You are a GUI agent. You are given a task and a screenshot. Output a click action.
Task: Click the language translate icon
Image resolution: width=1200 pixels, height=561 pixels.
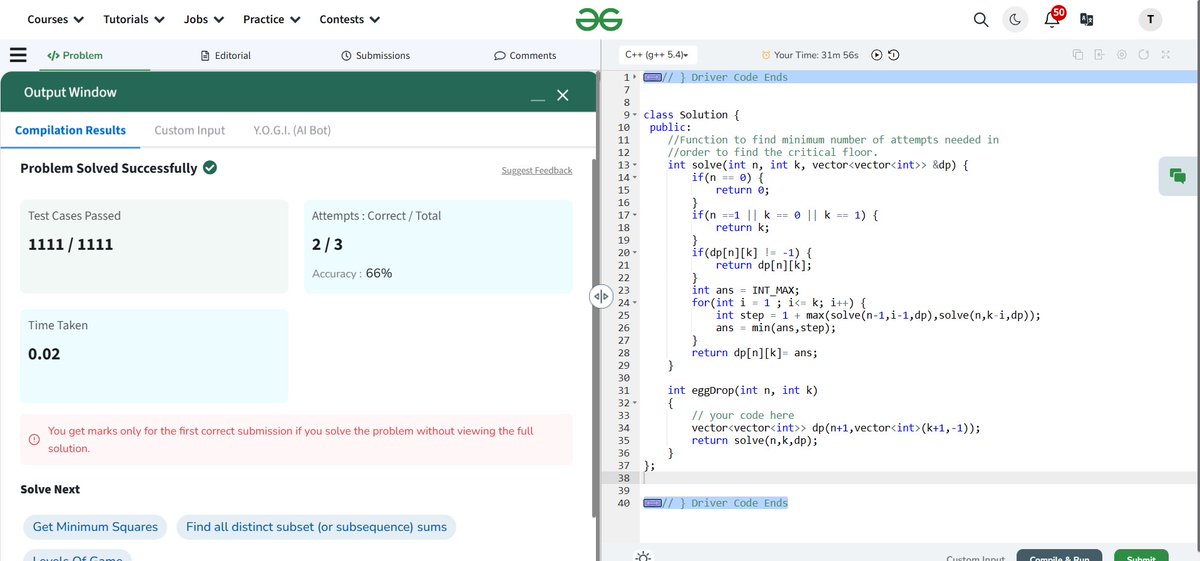(x=1087, y=20)
